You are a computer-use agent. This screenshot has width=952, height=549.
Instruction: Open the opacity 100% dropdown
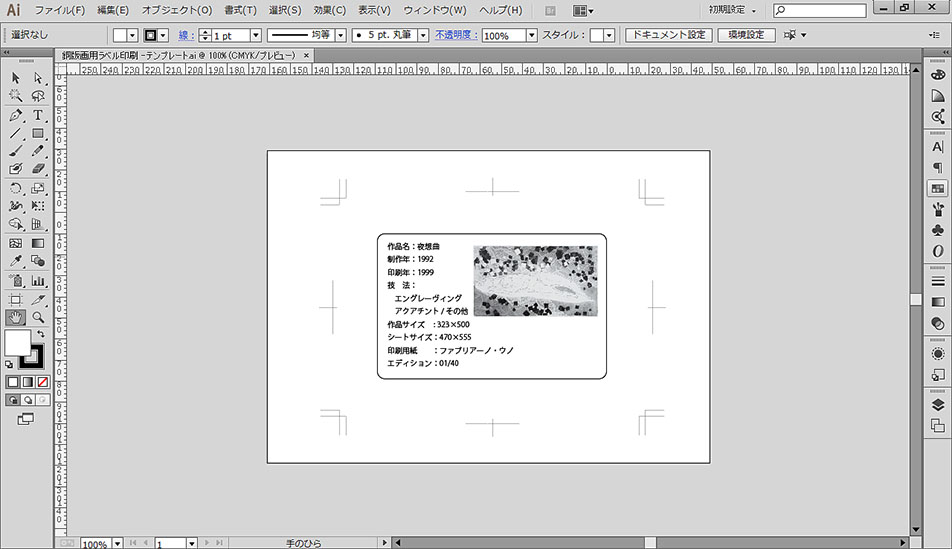(x=531, y=35)
